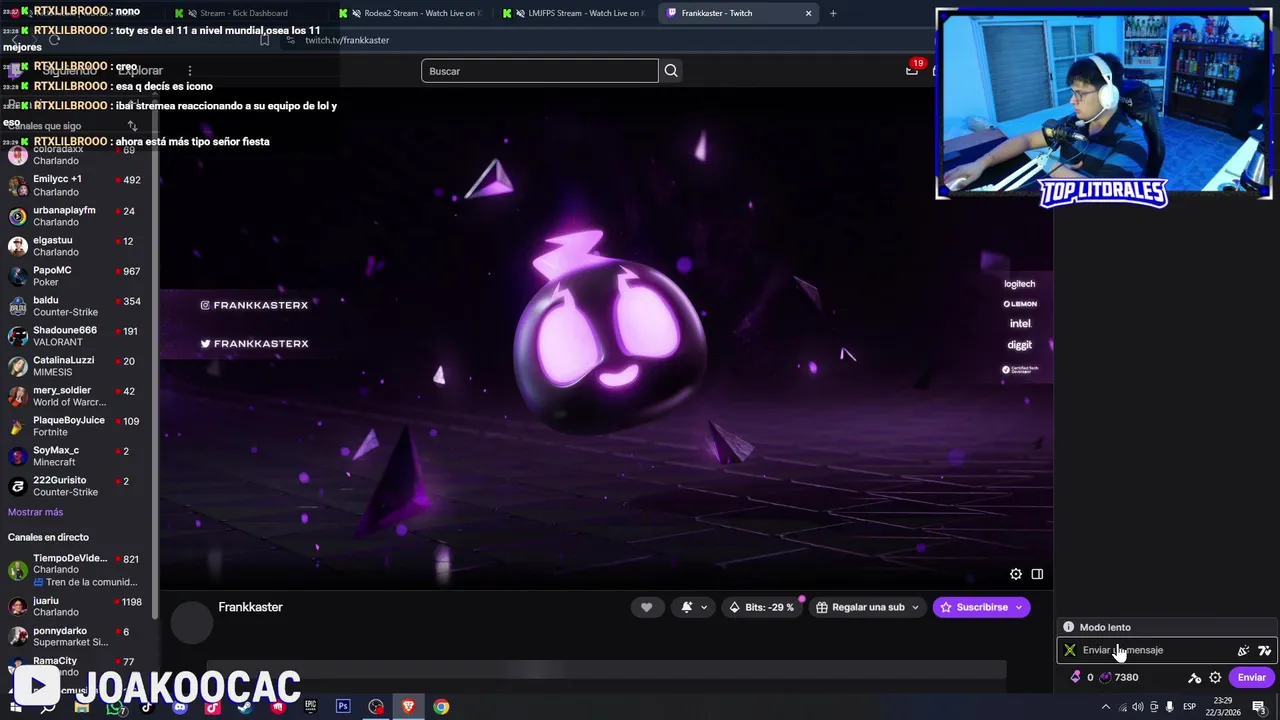This screenshot has height=720, width=1280.
Task: Select 222Gurisito Counter-Strike channel
Action: pos(78,486)
